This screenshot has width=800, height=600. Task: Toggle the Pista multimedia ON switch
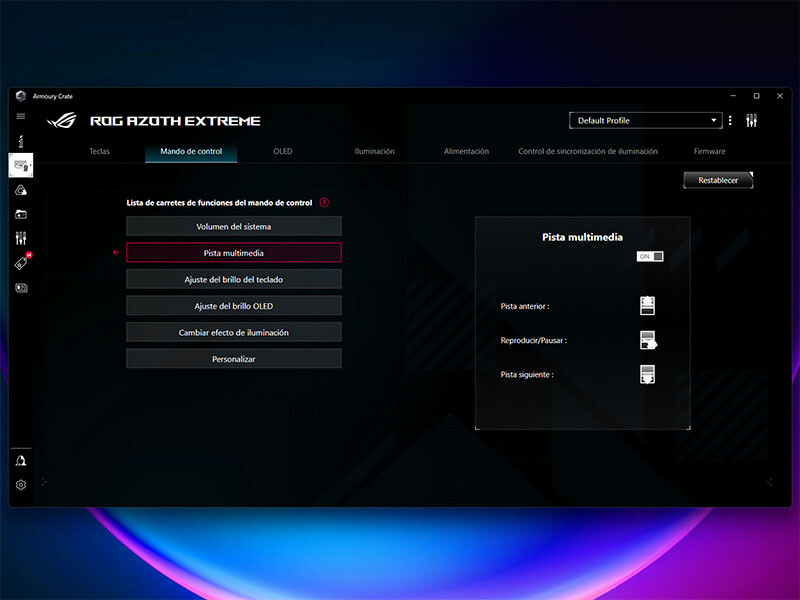click(x=650, y=256)
